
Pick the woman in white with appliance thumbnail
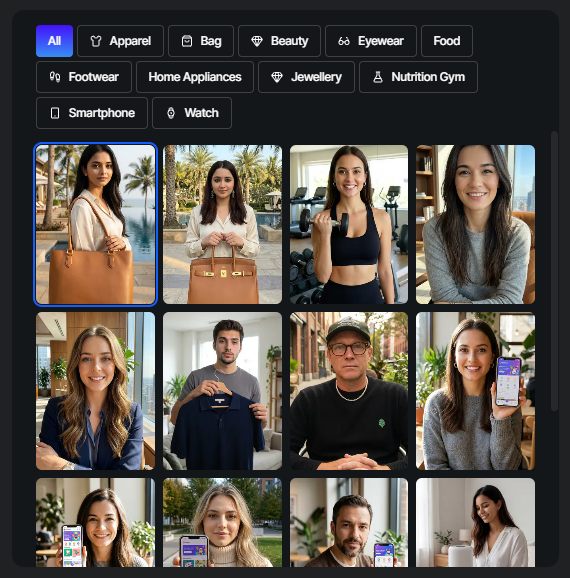(475, 522)
